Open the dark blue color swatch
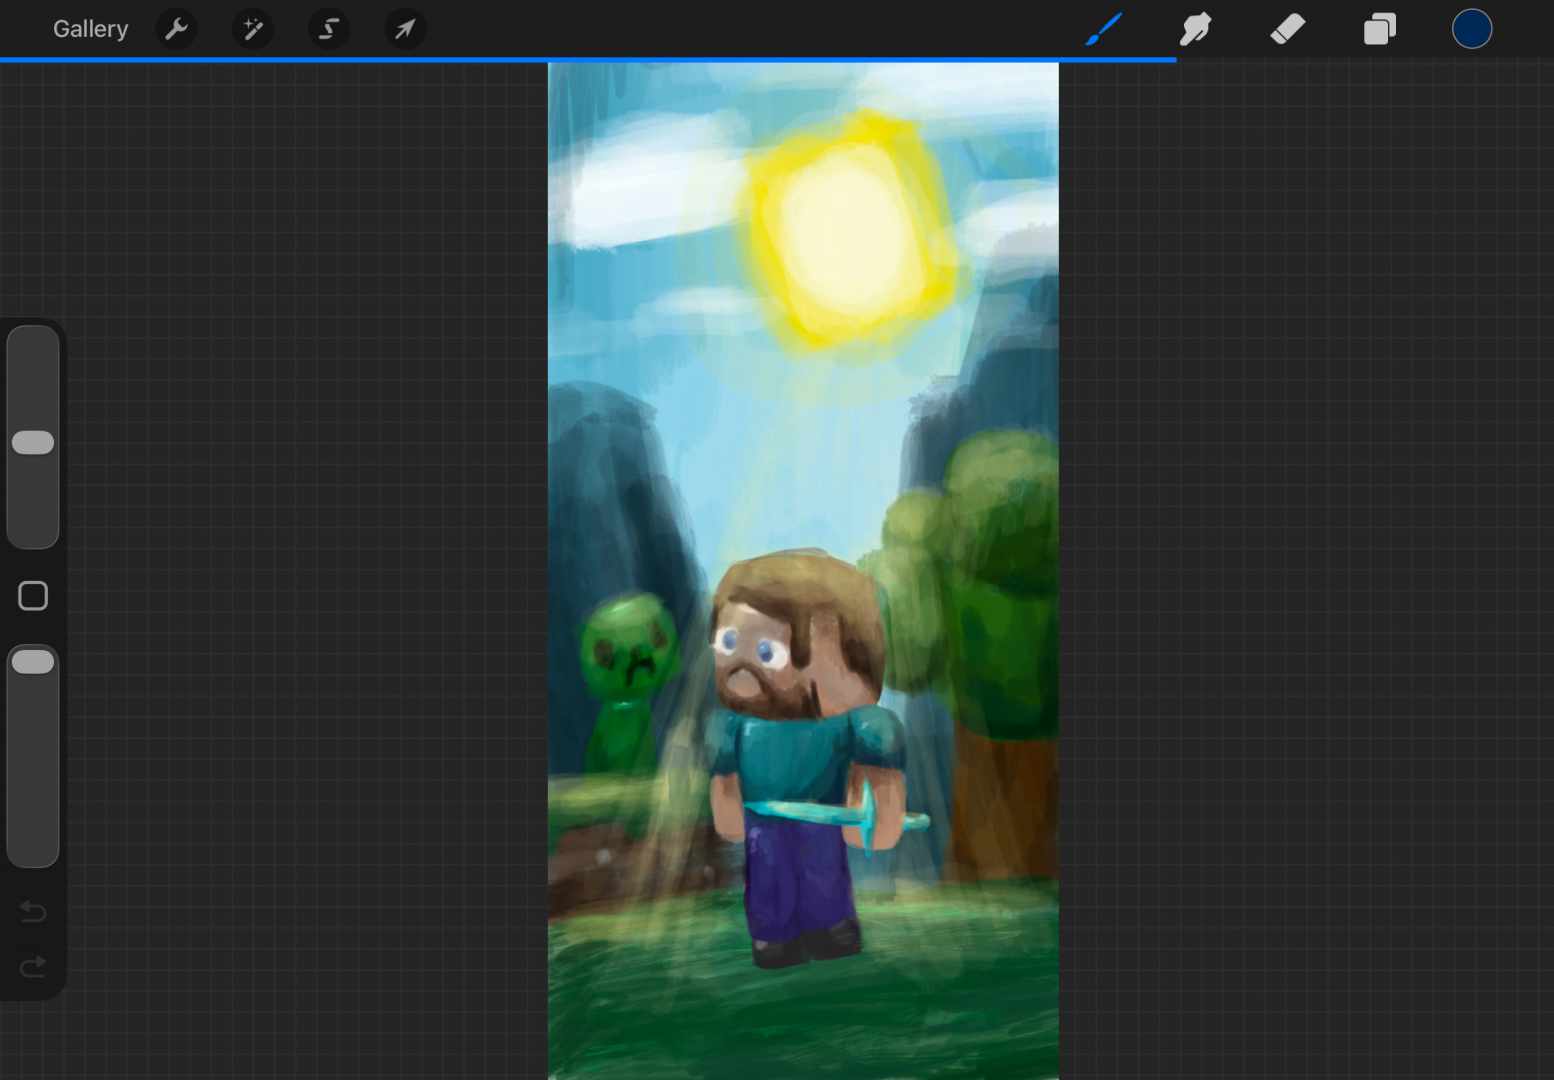 click(x=1471, y=29)
